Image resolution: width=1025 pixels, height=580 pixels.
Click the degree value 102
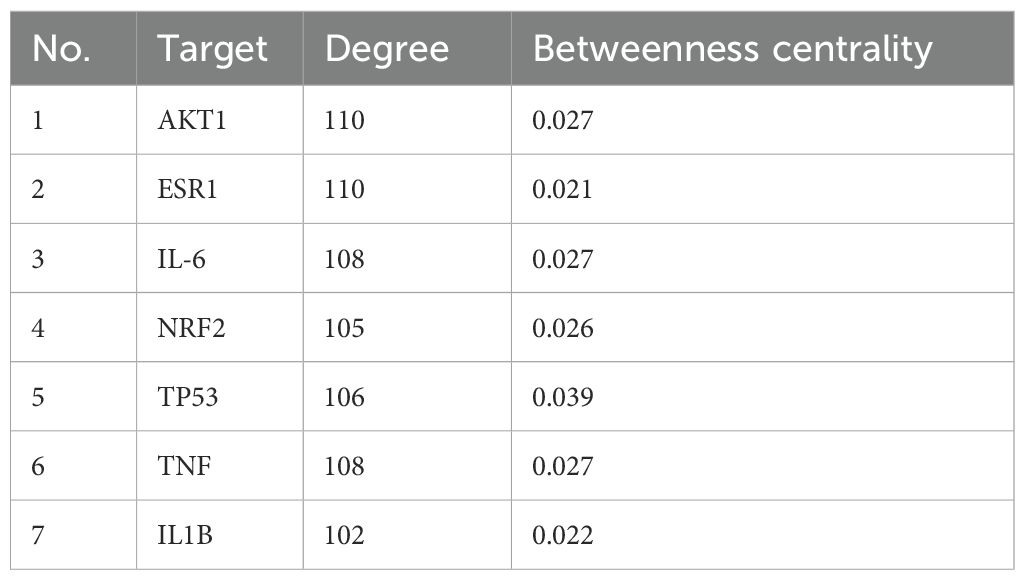(x=345, y=536)
